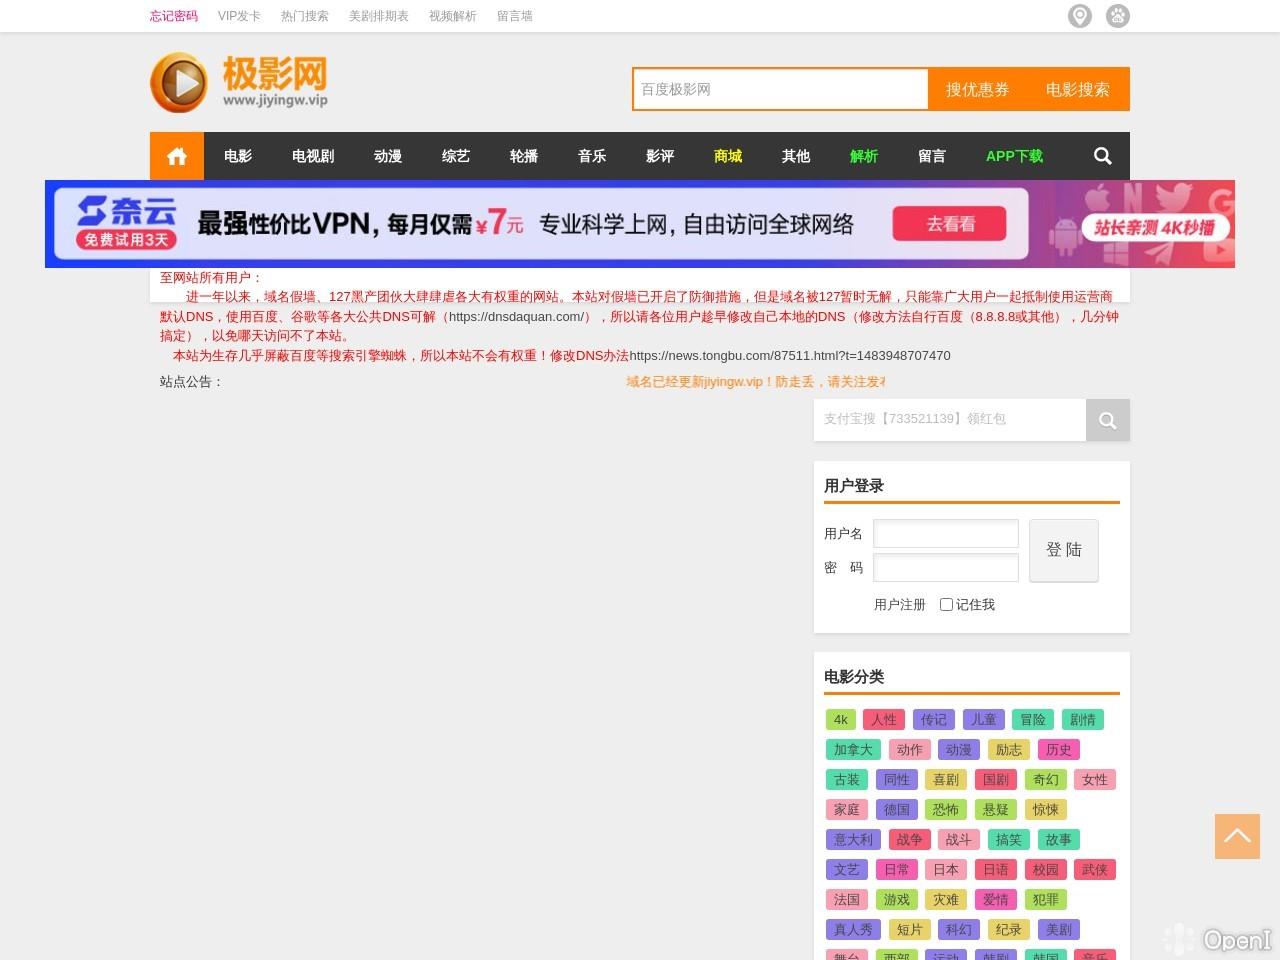Click the location pin icon at top right
1280x960 pixels.
(x=1080, y=16)
